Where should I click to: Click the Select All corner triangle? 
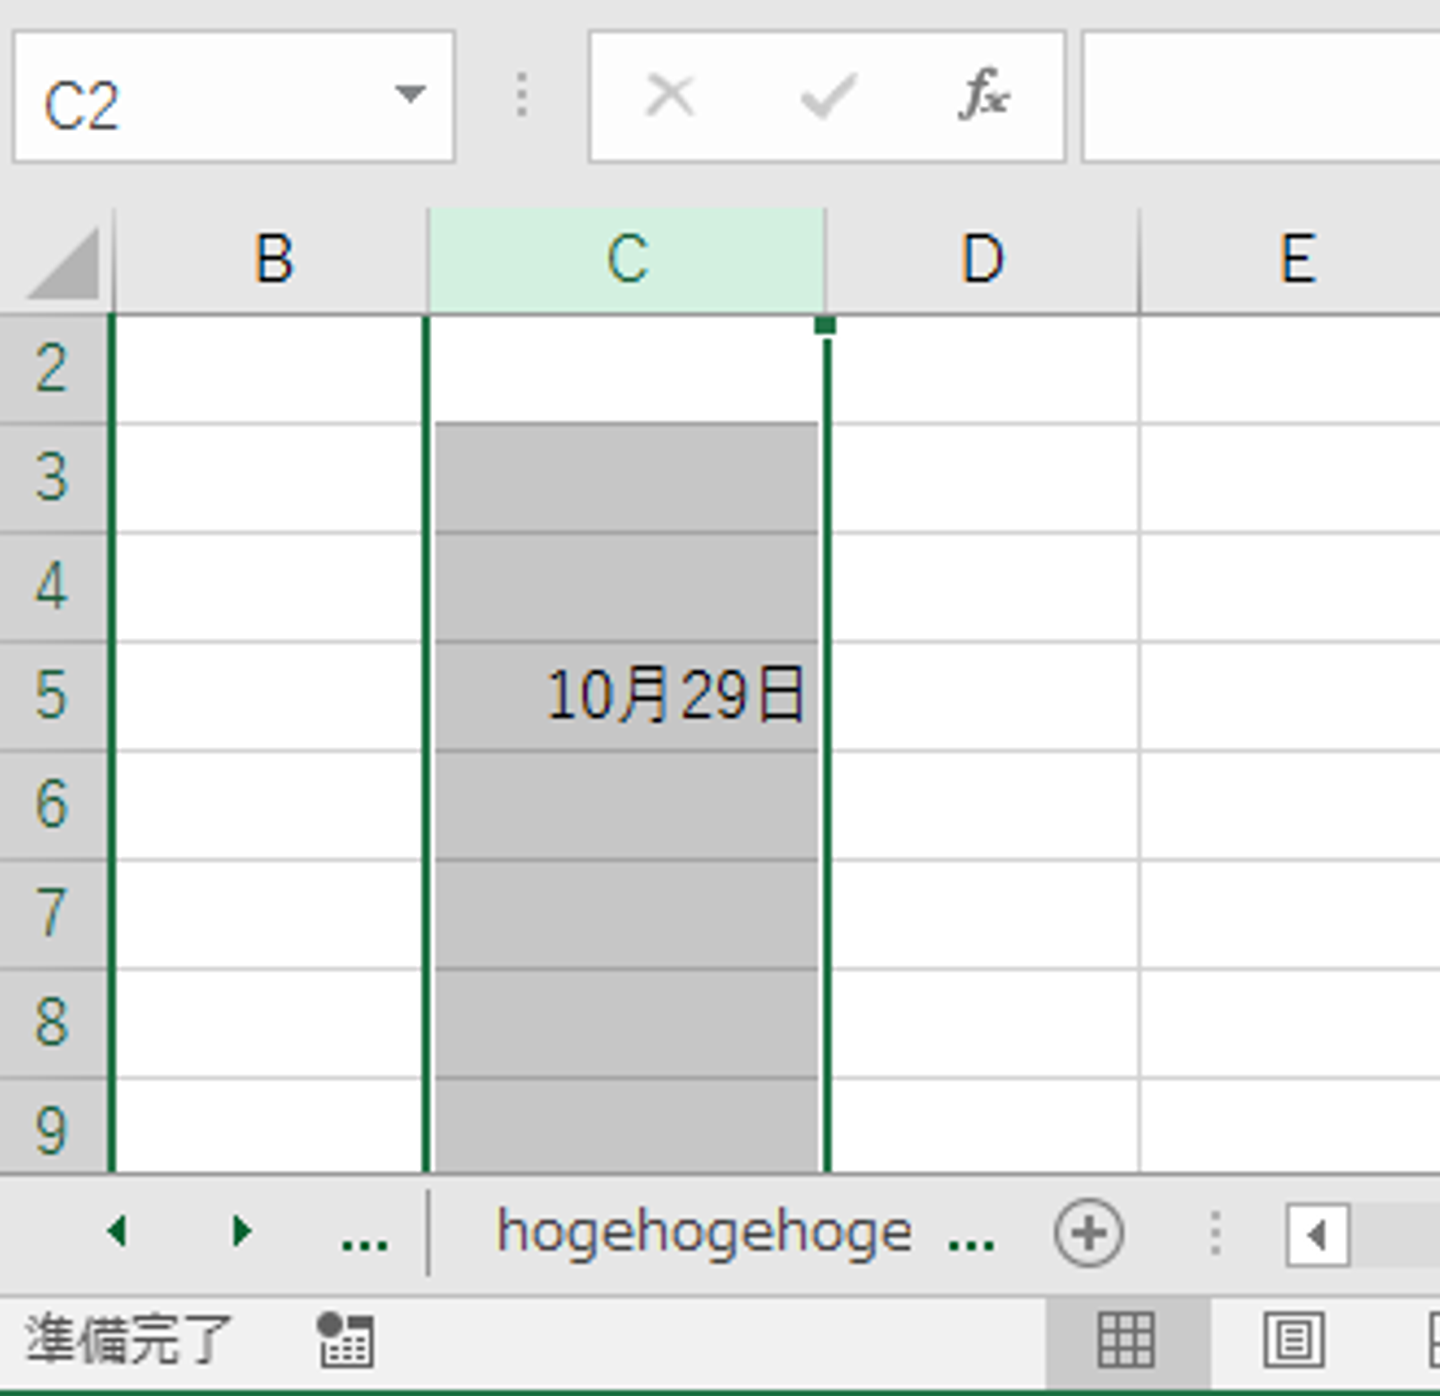pyautogui.click(x=64, y=264)
